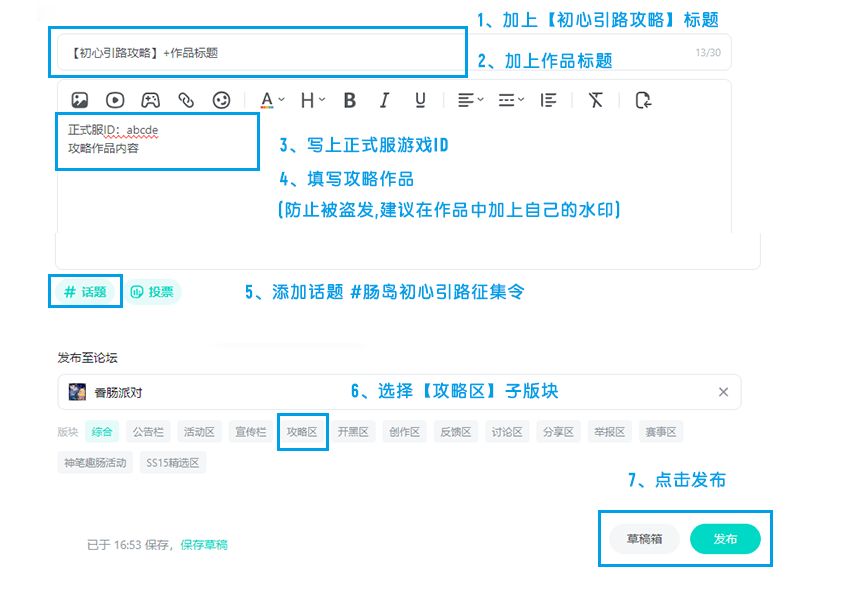Image resolution: width=850 pixels, height=608 pixels.
Task: Click the 13/30 character counter
Action: click(x=708, y=53)
